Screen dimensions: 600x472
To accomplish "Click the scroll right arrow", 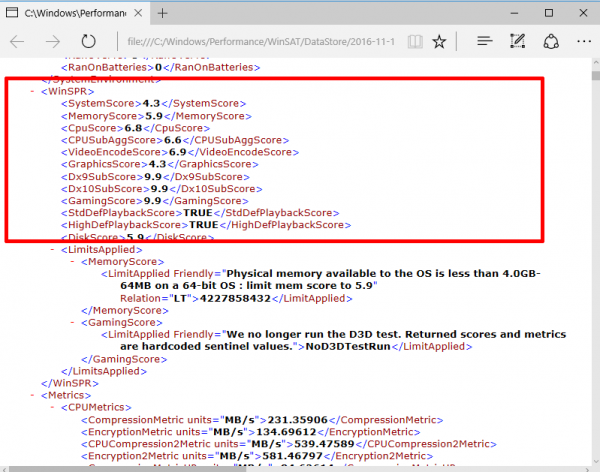I will (x=587, y=469).
